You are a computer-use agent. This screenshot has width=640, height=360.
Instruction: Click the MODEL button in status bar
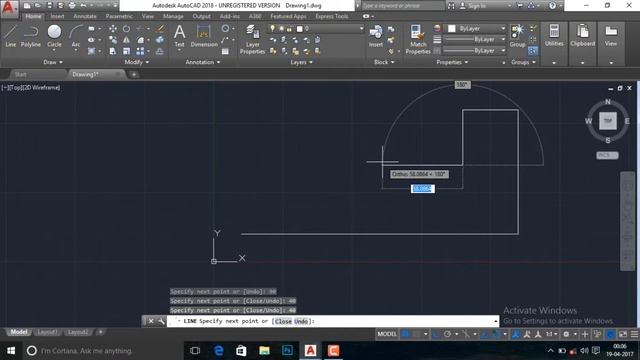tap(387, 334)
